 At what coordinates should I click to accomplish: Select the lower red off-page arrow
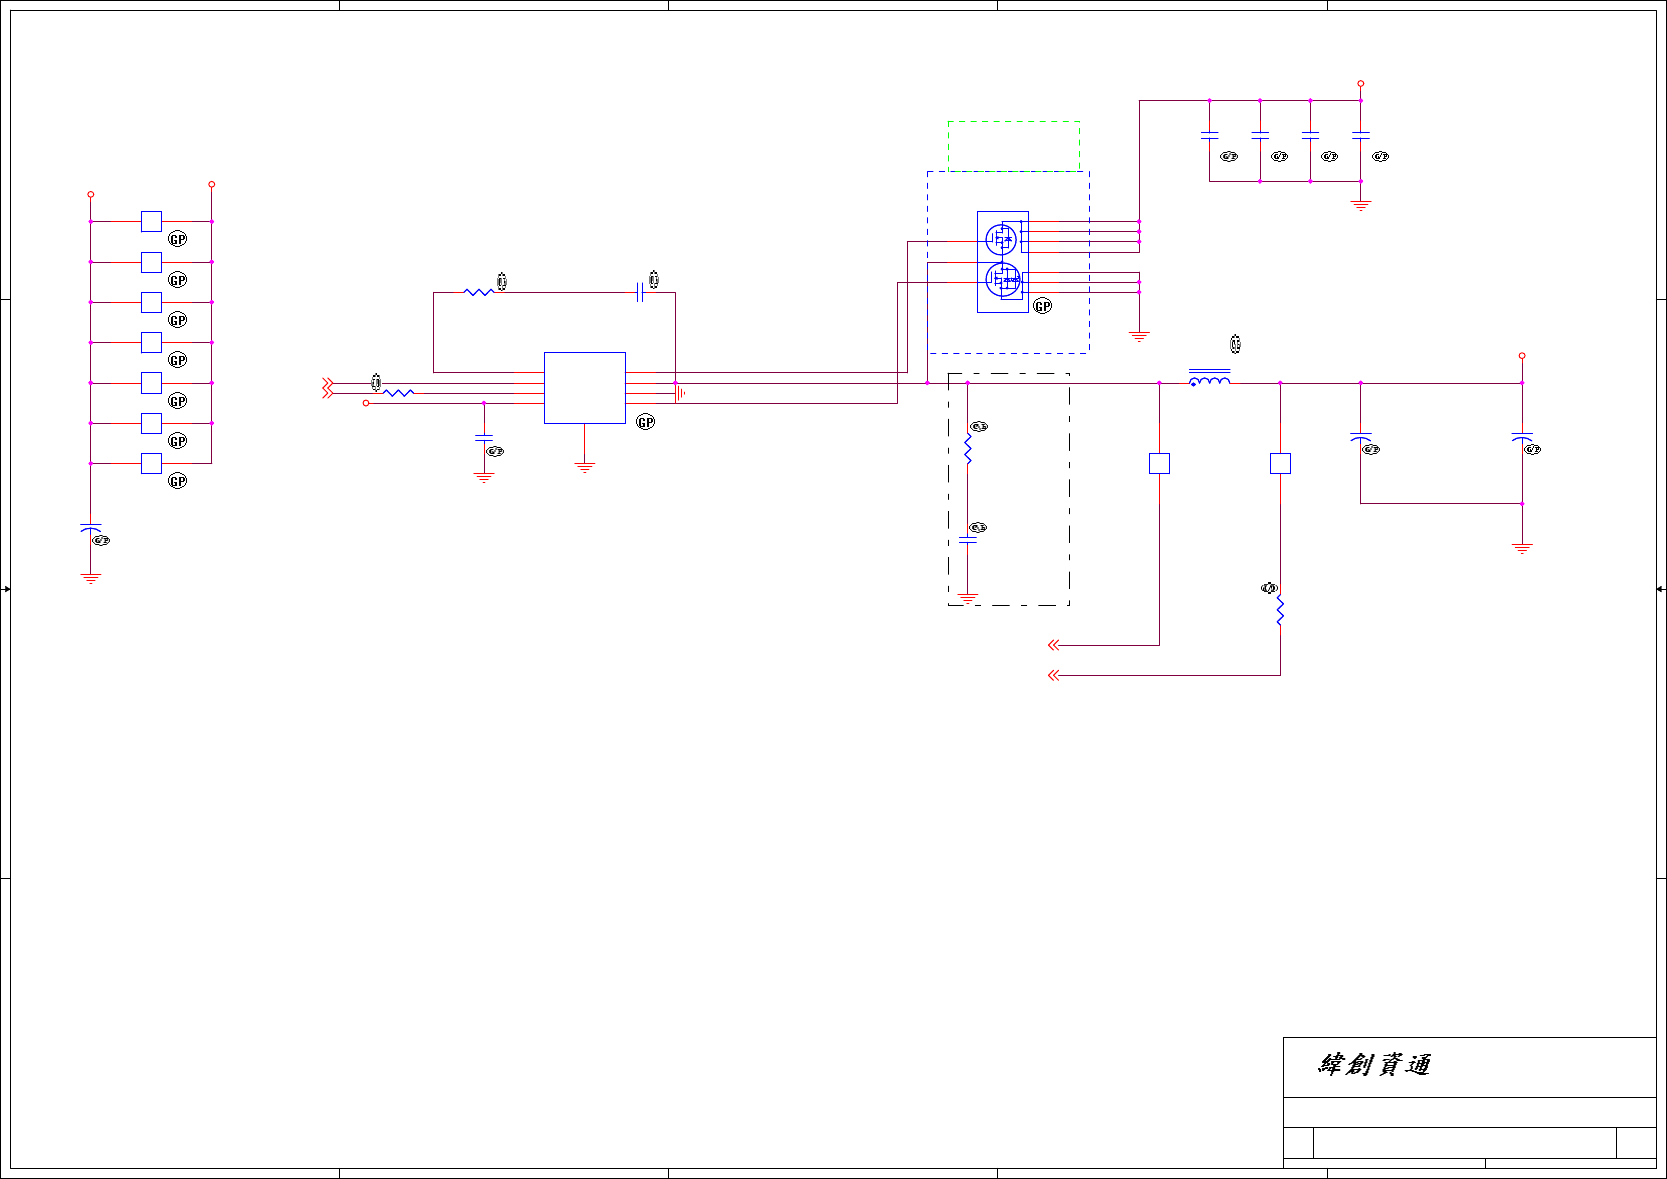pos(1053,675)
